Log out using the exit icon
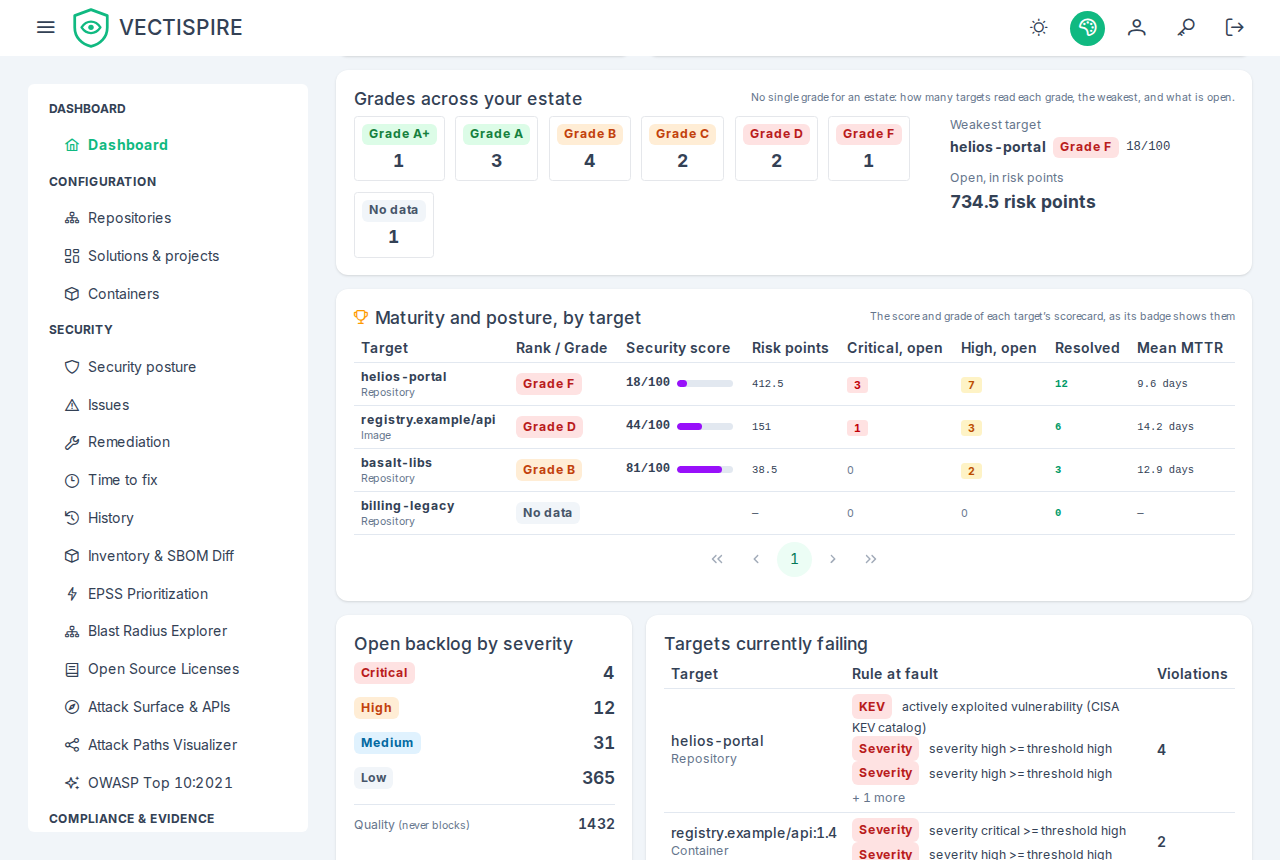 (x=1235, y=27)
